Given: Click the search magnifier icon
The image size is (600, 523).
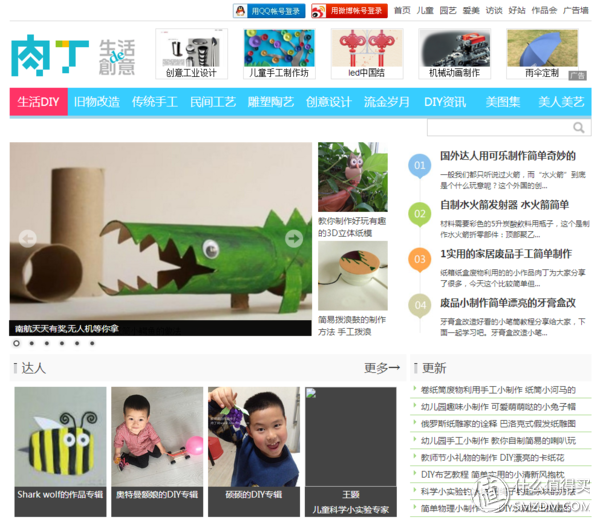Looking at the screenshot, I should point(579,128).
